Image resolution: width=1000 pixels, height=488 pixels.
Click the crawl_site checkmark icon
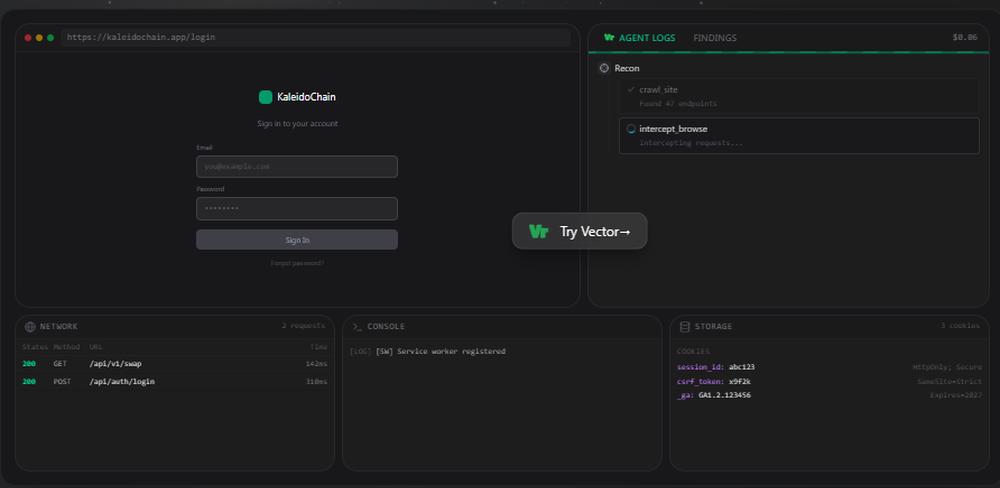[631, 89]
